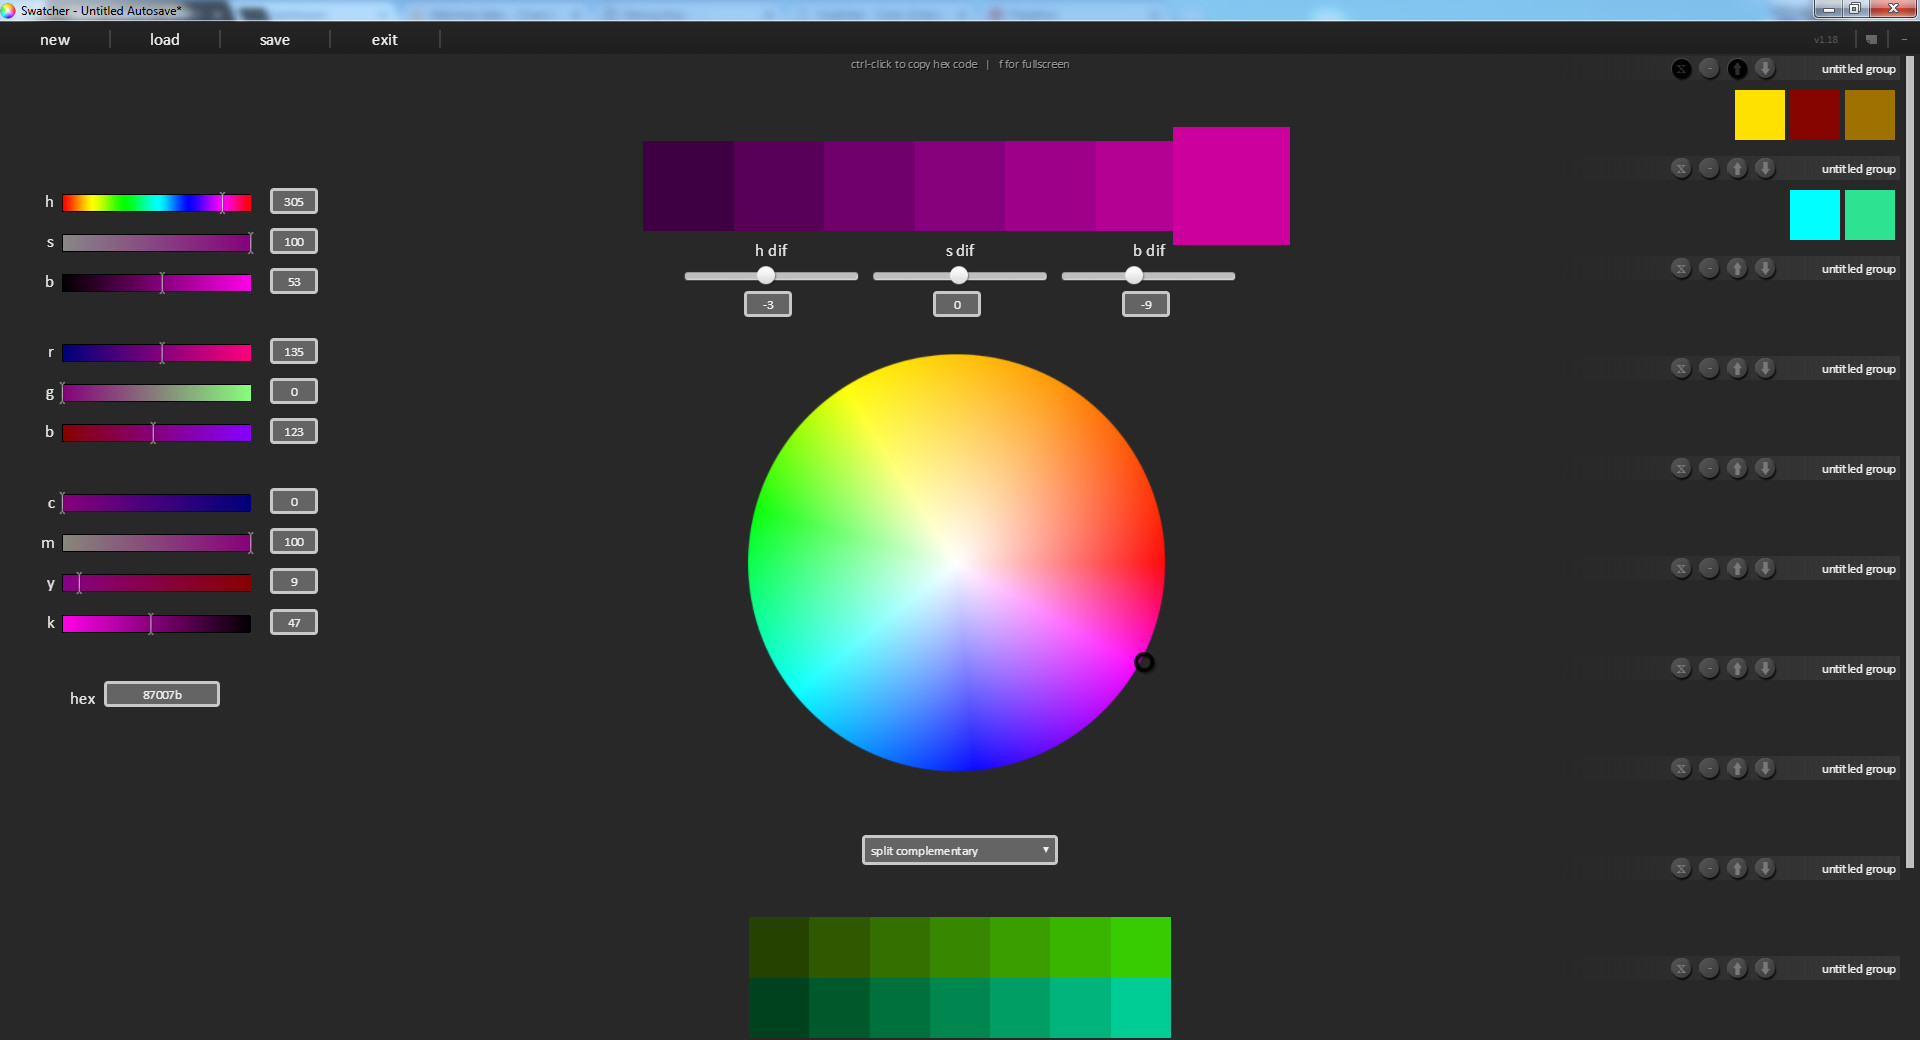Click load in the menu bar
This screenshot has height=1040, width=1920.
click(164, 39)
